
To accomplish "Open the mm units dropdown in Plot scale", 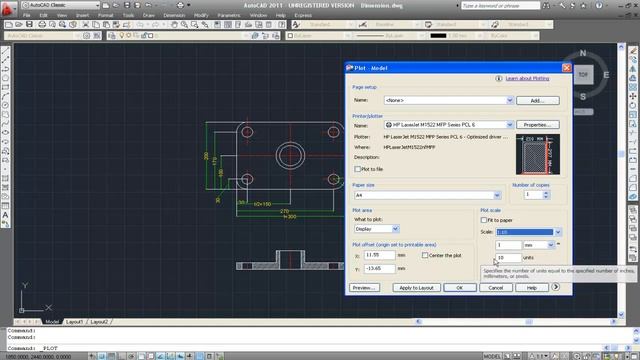I will 551,245.
